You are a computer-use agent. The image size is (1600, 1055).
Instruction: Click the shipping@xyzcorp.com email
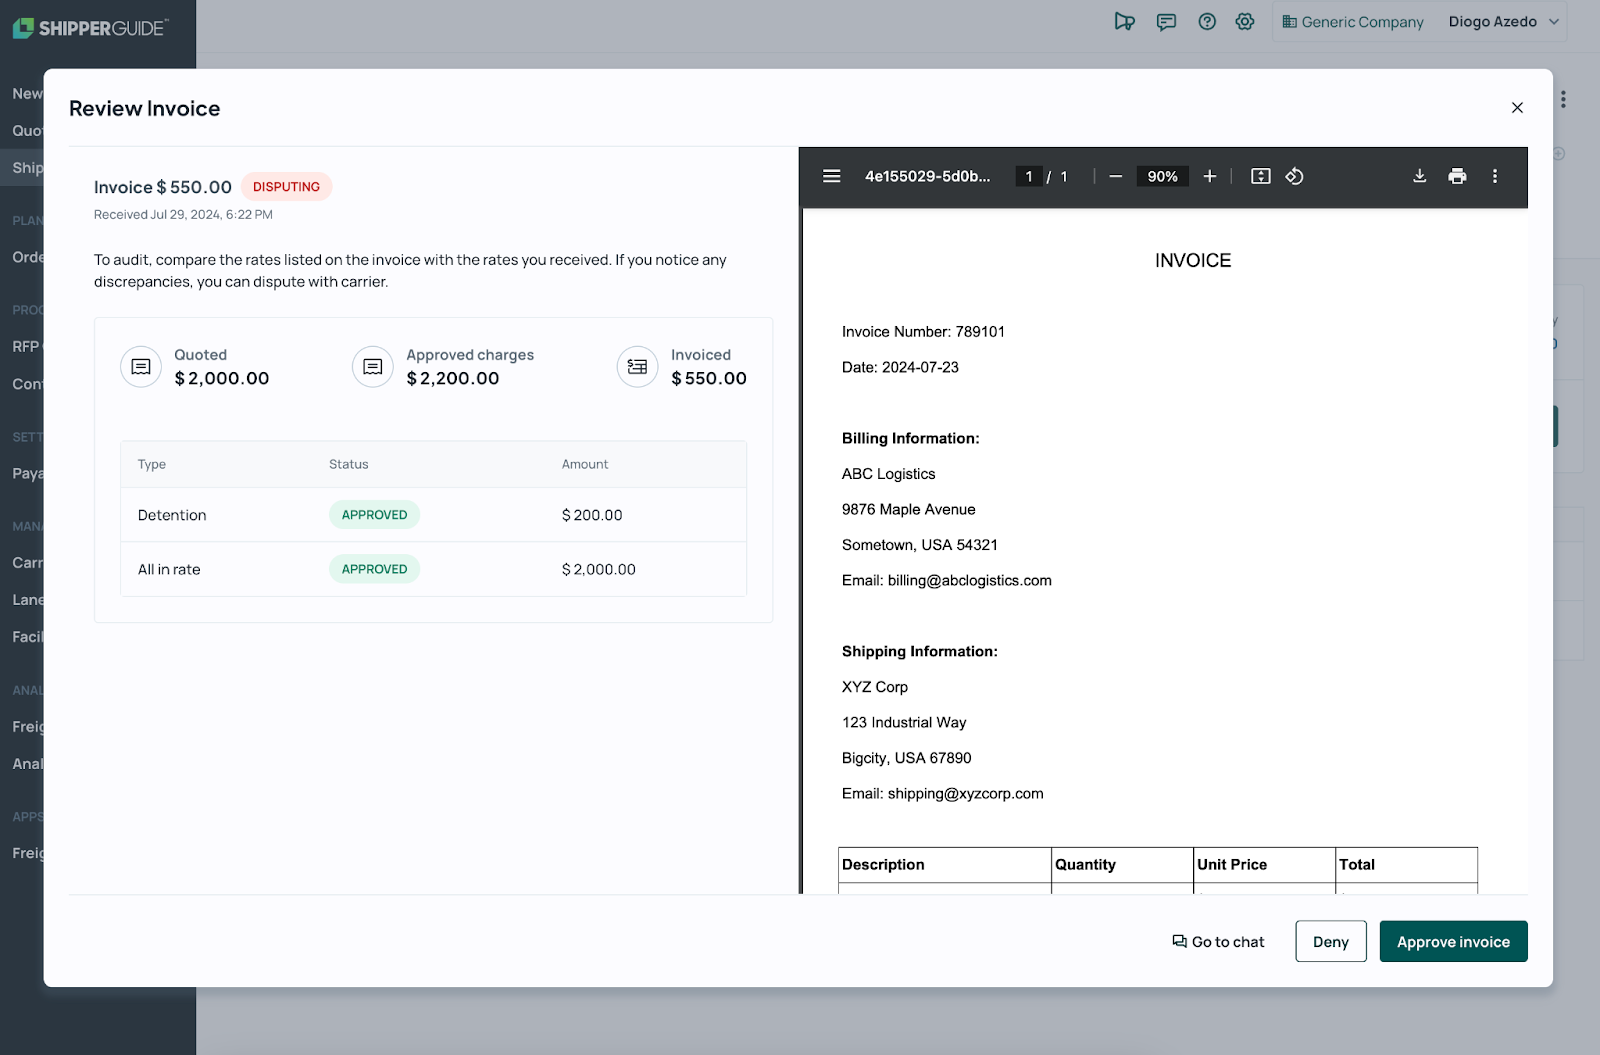click(x=965, y=794)
